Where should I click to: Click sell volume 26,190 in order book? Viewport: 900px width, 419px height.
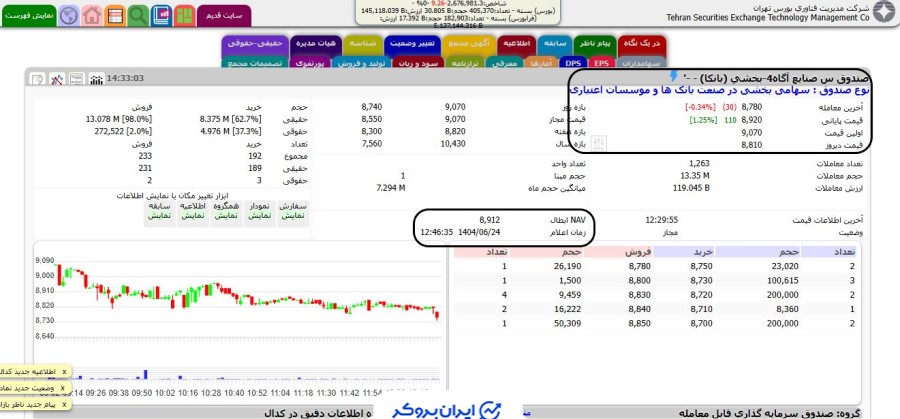pos(568,266)
